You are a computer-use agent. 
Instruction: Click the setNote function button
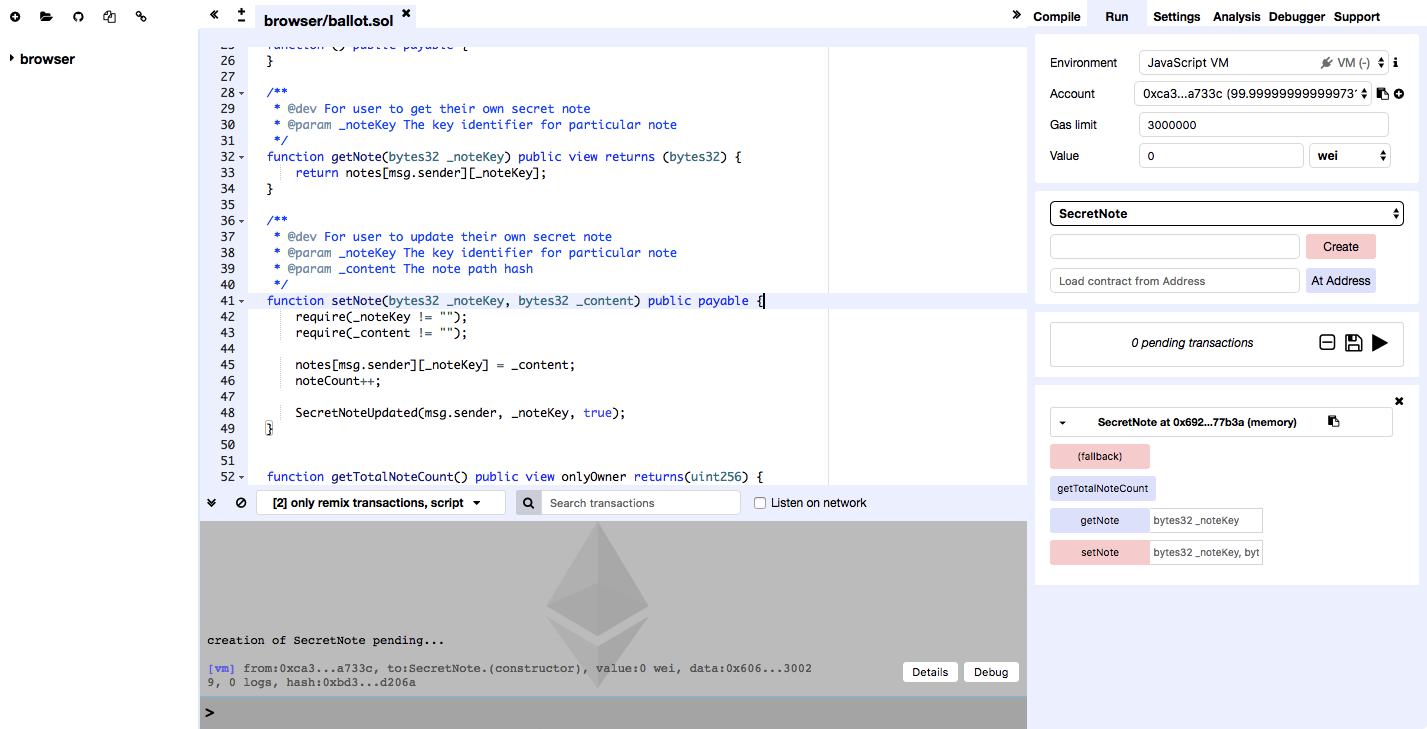pyautogui.click(x=1100, y=552)
